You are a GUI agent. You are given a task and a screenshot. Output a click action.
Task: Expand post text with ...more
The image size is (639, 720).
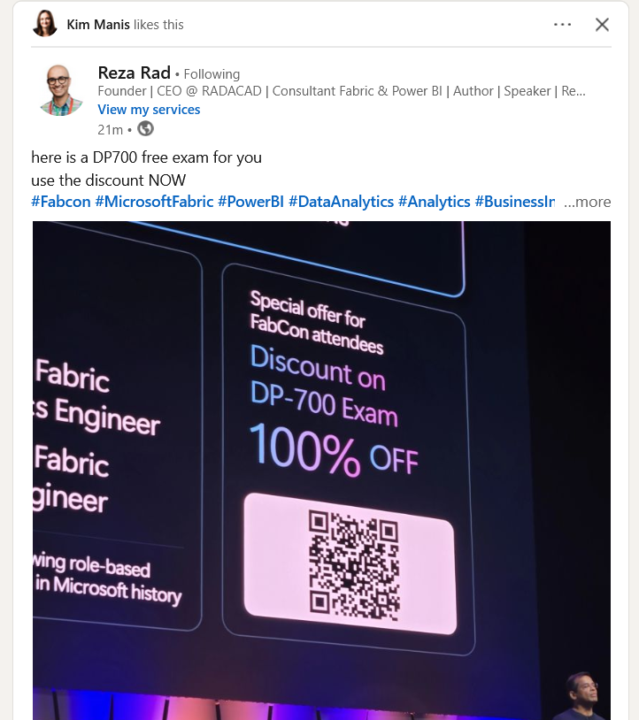(587, 202)
